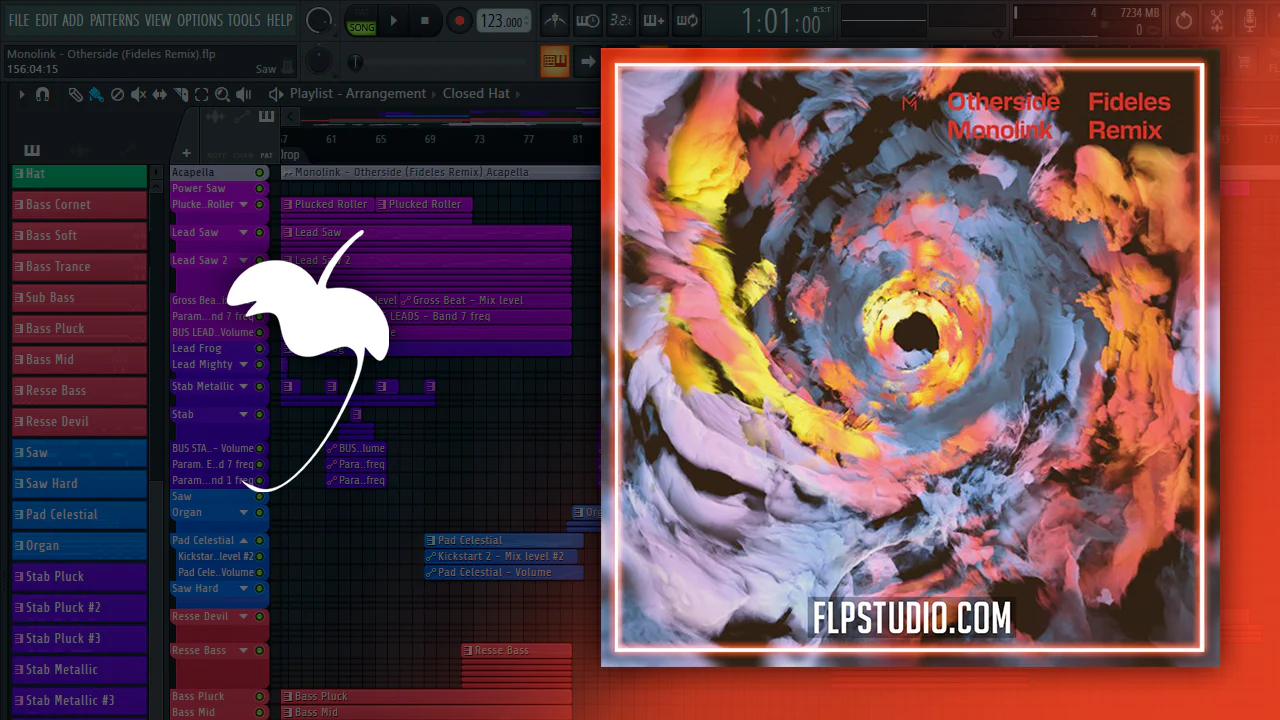Viewport: 1280px width, 720px height.
Task: Choose the Select marquee tool
Action: point(201,94)
